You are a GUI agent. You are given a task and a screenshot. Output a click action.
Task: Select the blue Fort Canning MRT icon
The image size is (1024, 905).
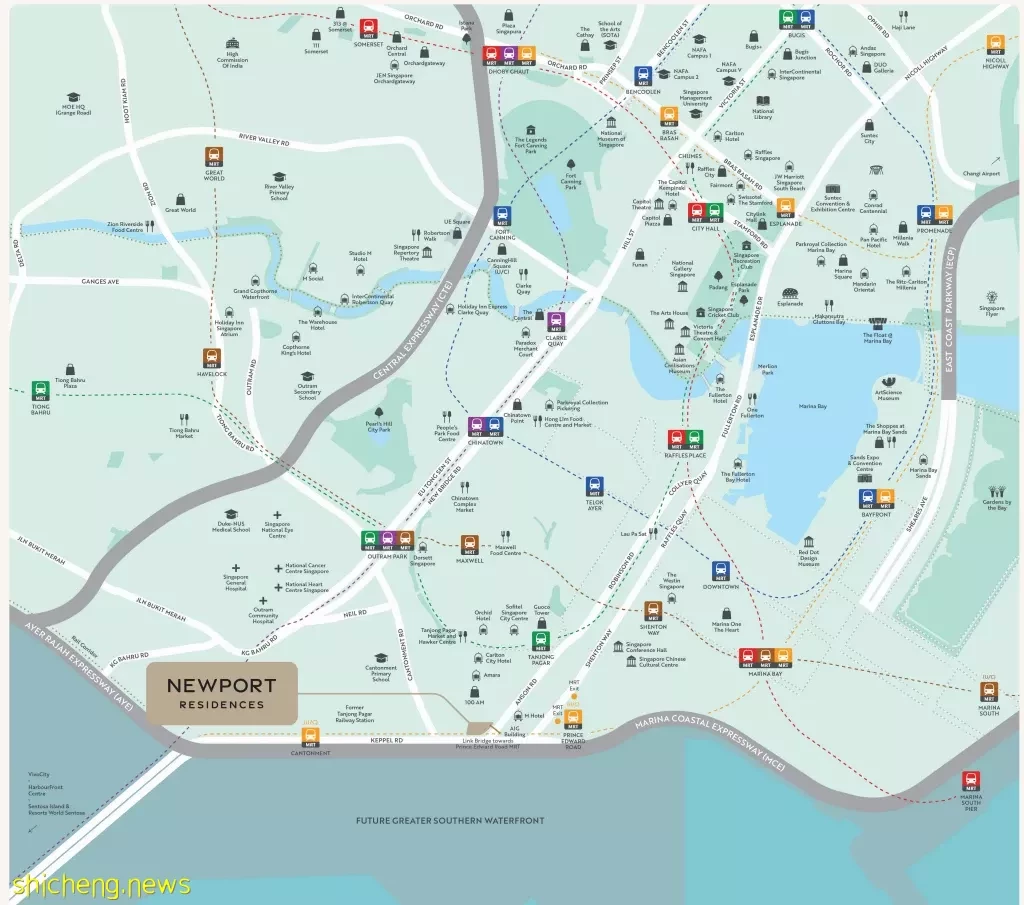pyautogui.click(x=502, y=216)
